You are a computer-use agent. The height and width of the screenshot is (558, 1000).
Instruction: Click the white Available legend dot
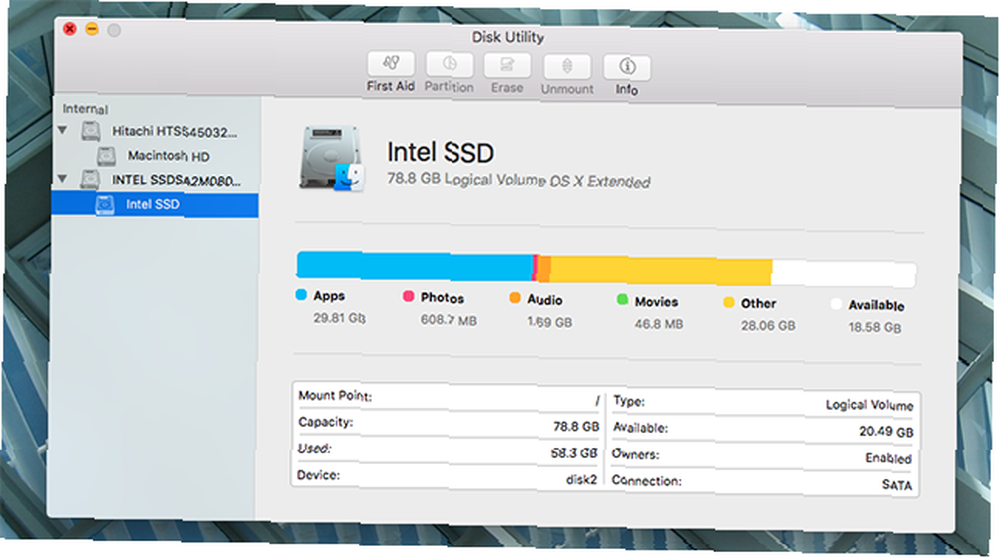(836, 304)
